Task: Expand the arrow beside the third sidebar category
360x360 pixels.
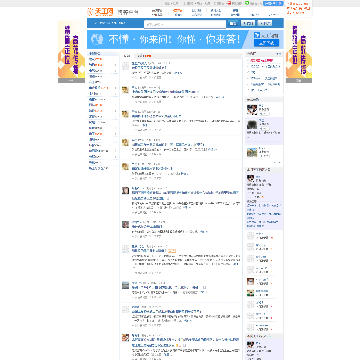Action: pyautogui.click(x=115, y=65)
